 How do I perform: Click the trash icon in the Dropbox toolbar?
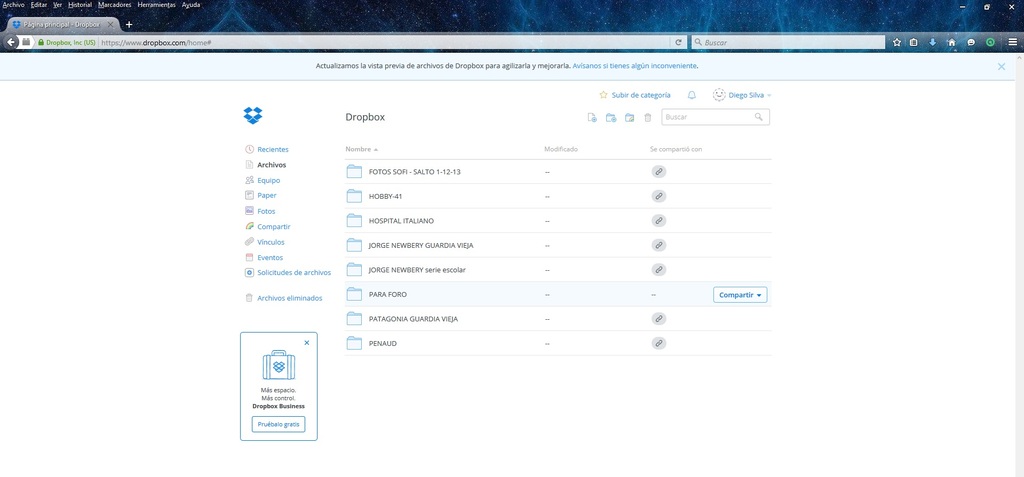pos(648,118)
